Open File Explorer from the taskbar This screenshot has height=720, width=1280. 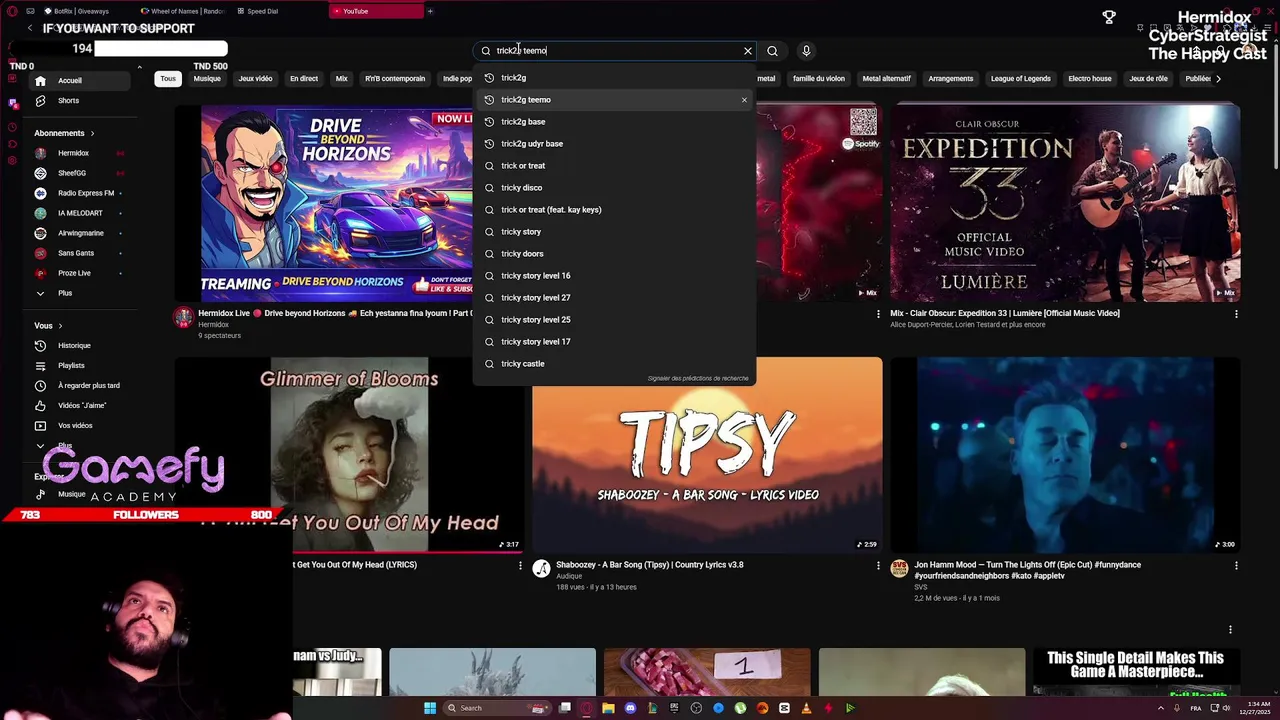coord(608,708)
